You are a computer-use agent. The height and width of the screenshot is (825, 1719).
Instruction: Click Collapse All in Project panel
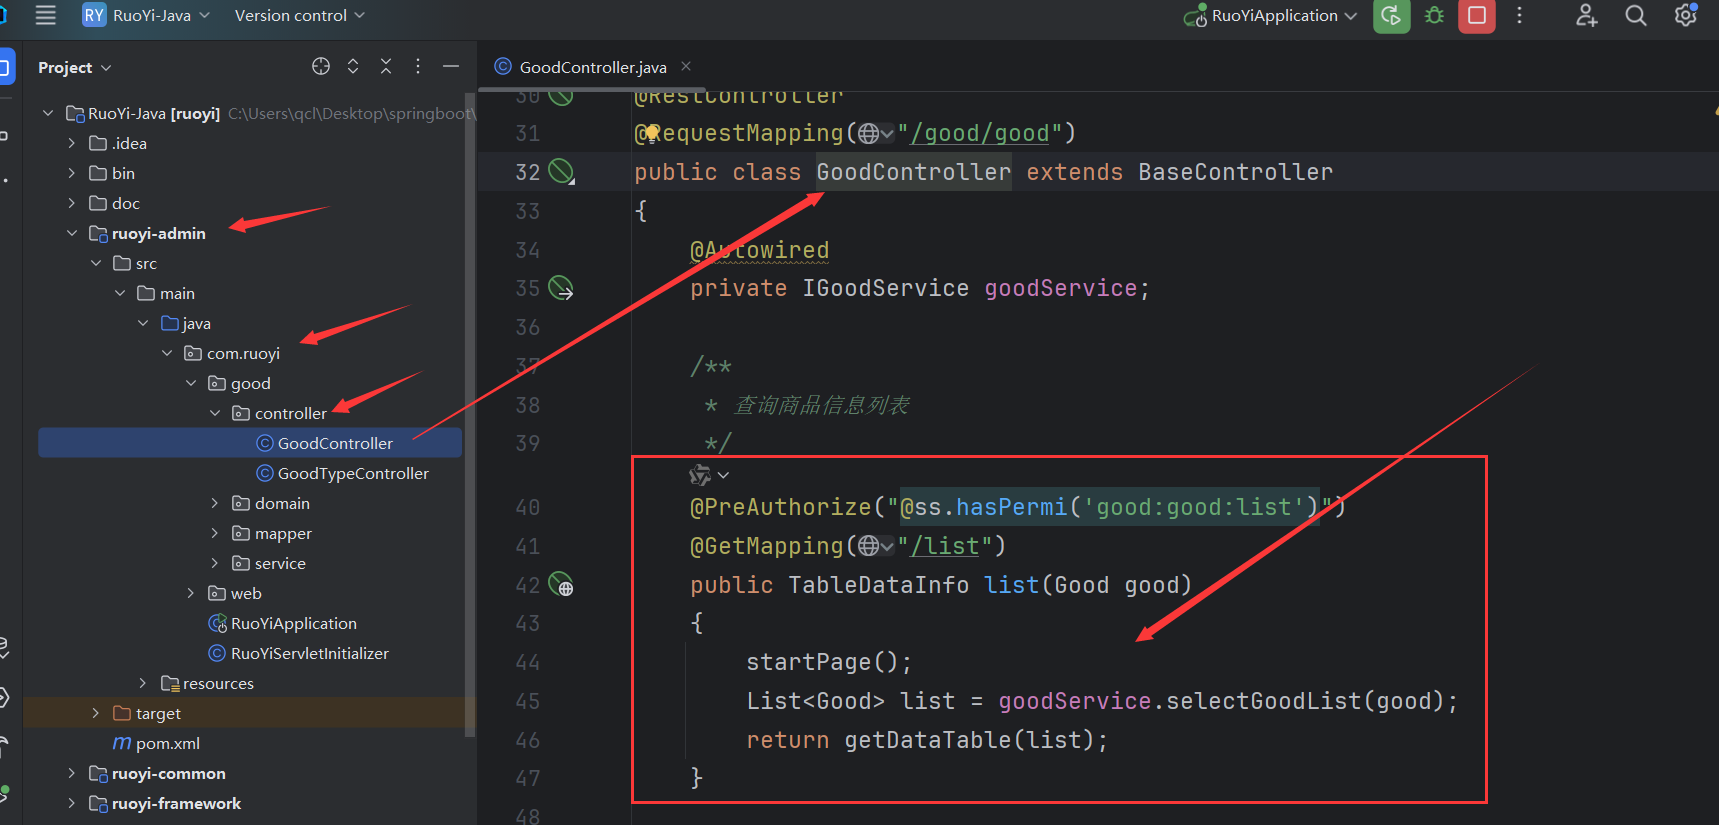pyautogui.click(x=386, y=66)
